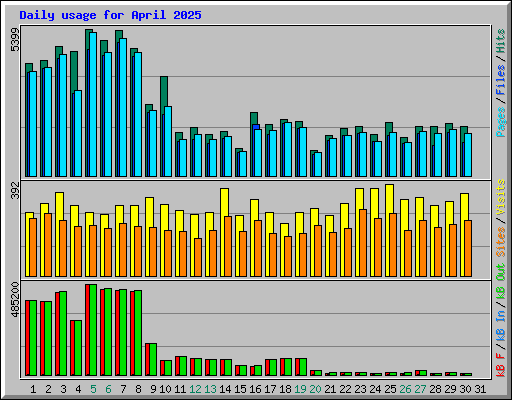
Task: Click the green kB out bar for day 4
Action: 78,348
